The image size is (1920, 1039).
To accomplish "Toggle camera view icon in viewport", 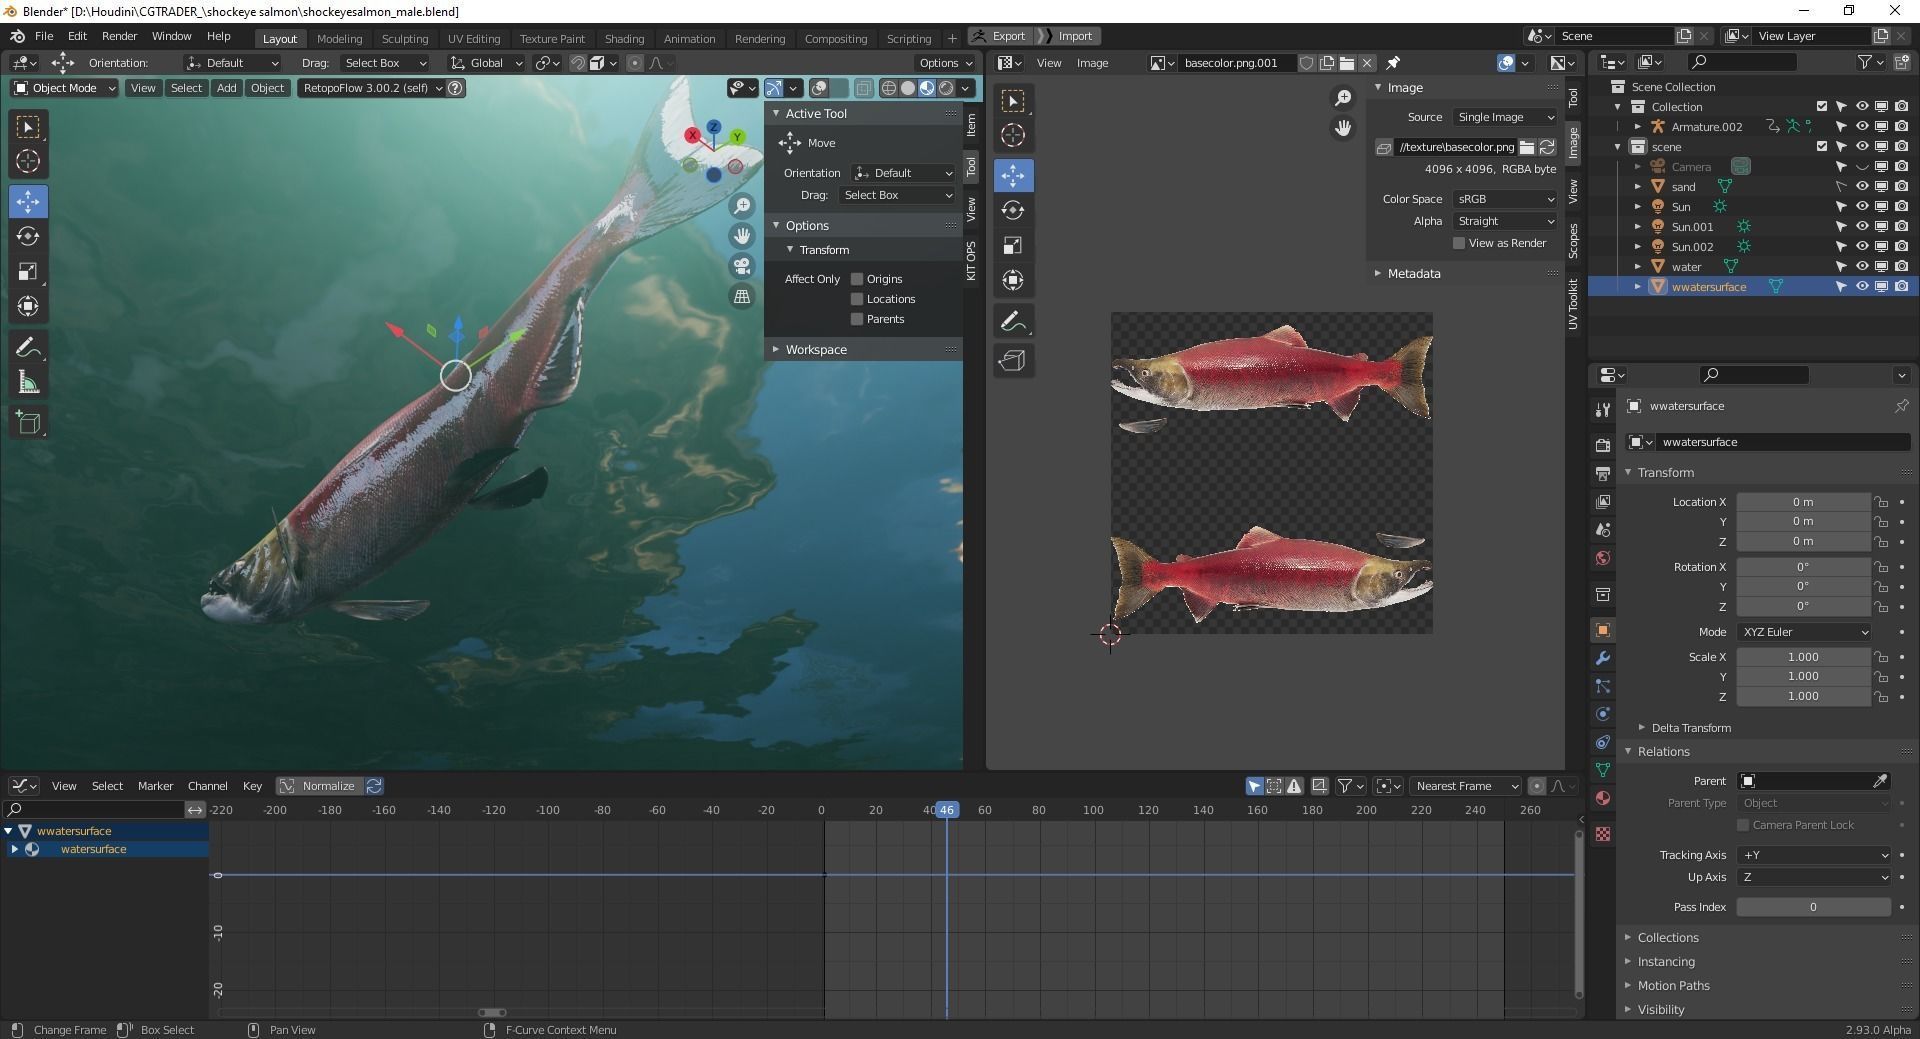I will [742, 266].
